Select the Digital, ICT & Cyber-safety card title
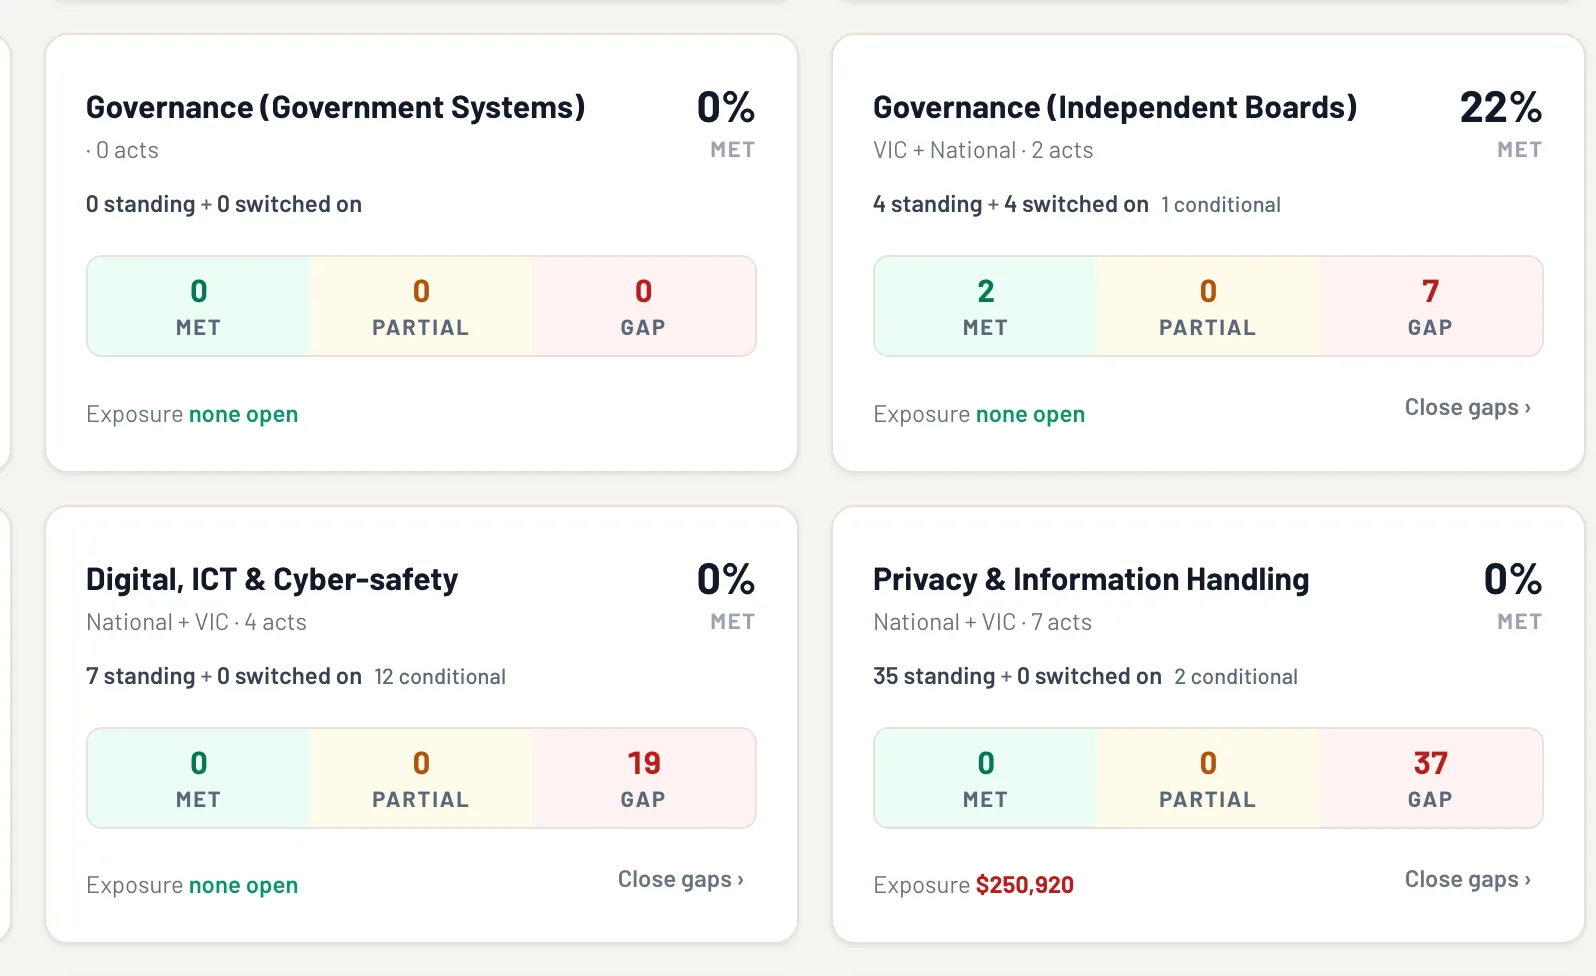Image resolution: width=1596 pixels, height=976 pixels. tap(272, 579)
